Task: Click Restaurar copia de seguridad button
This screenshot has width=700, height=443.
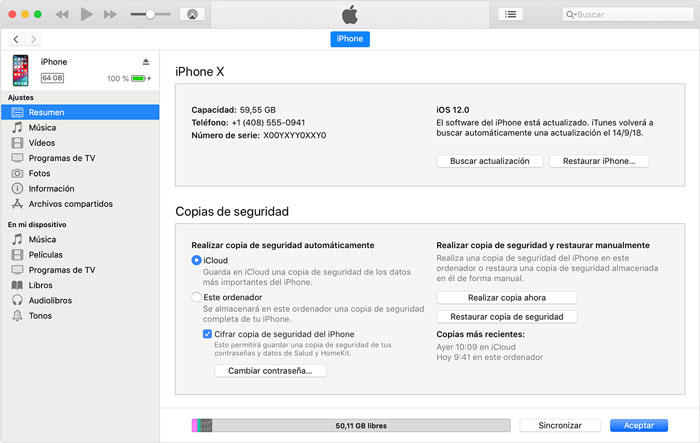Action: coord(507,317)
